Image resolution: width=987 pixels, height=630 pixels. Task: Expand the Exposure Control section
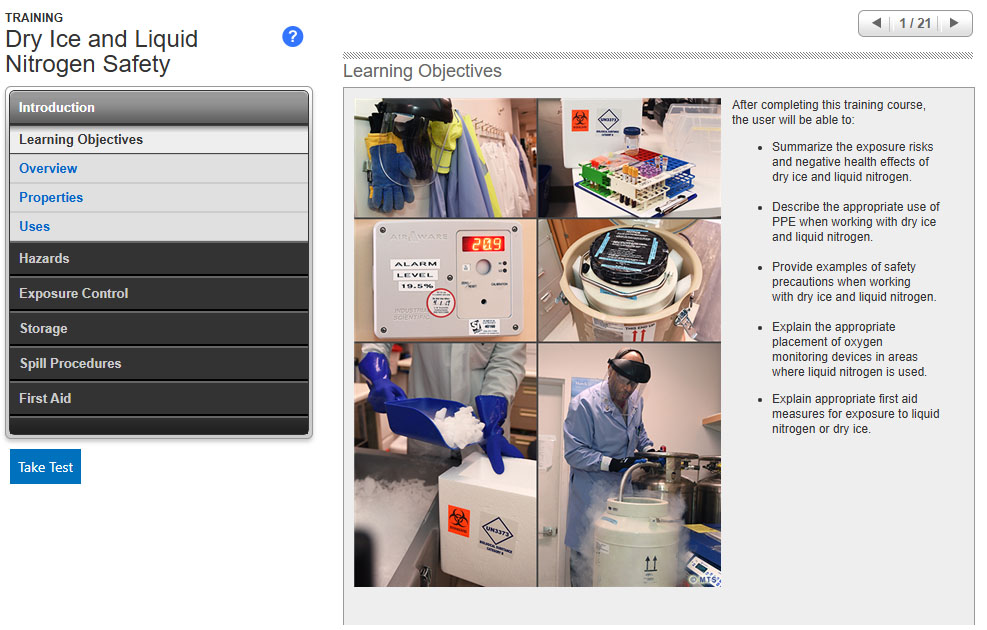click(x=159, y=293)
